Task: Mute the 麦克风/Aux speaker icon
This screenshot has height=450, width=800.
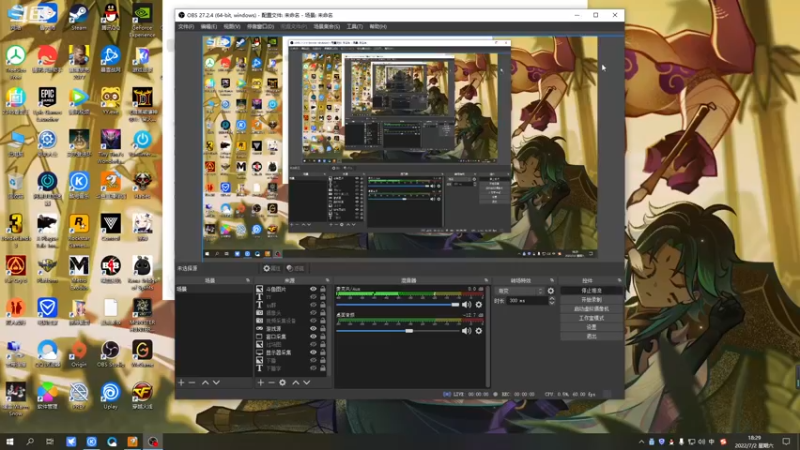Action: (466, 305)
